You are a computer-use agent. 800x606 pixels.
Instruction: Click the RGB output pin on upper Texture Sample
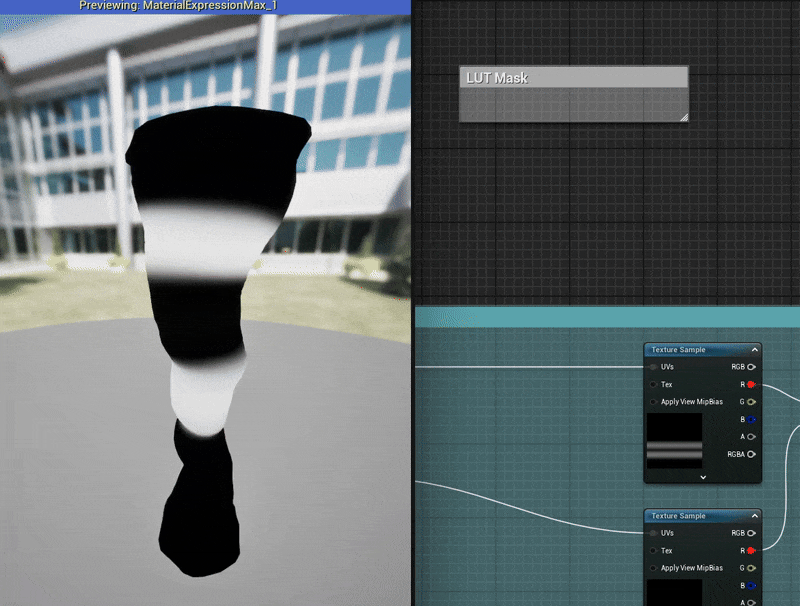click(x=751, y=367)
